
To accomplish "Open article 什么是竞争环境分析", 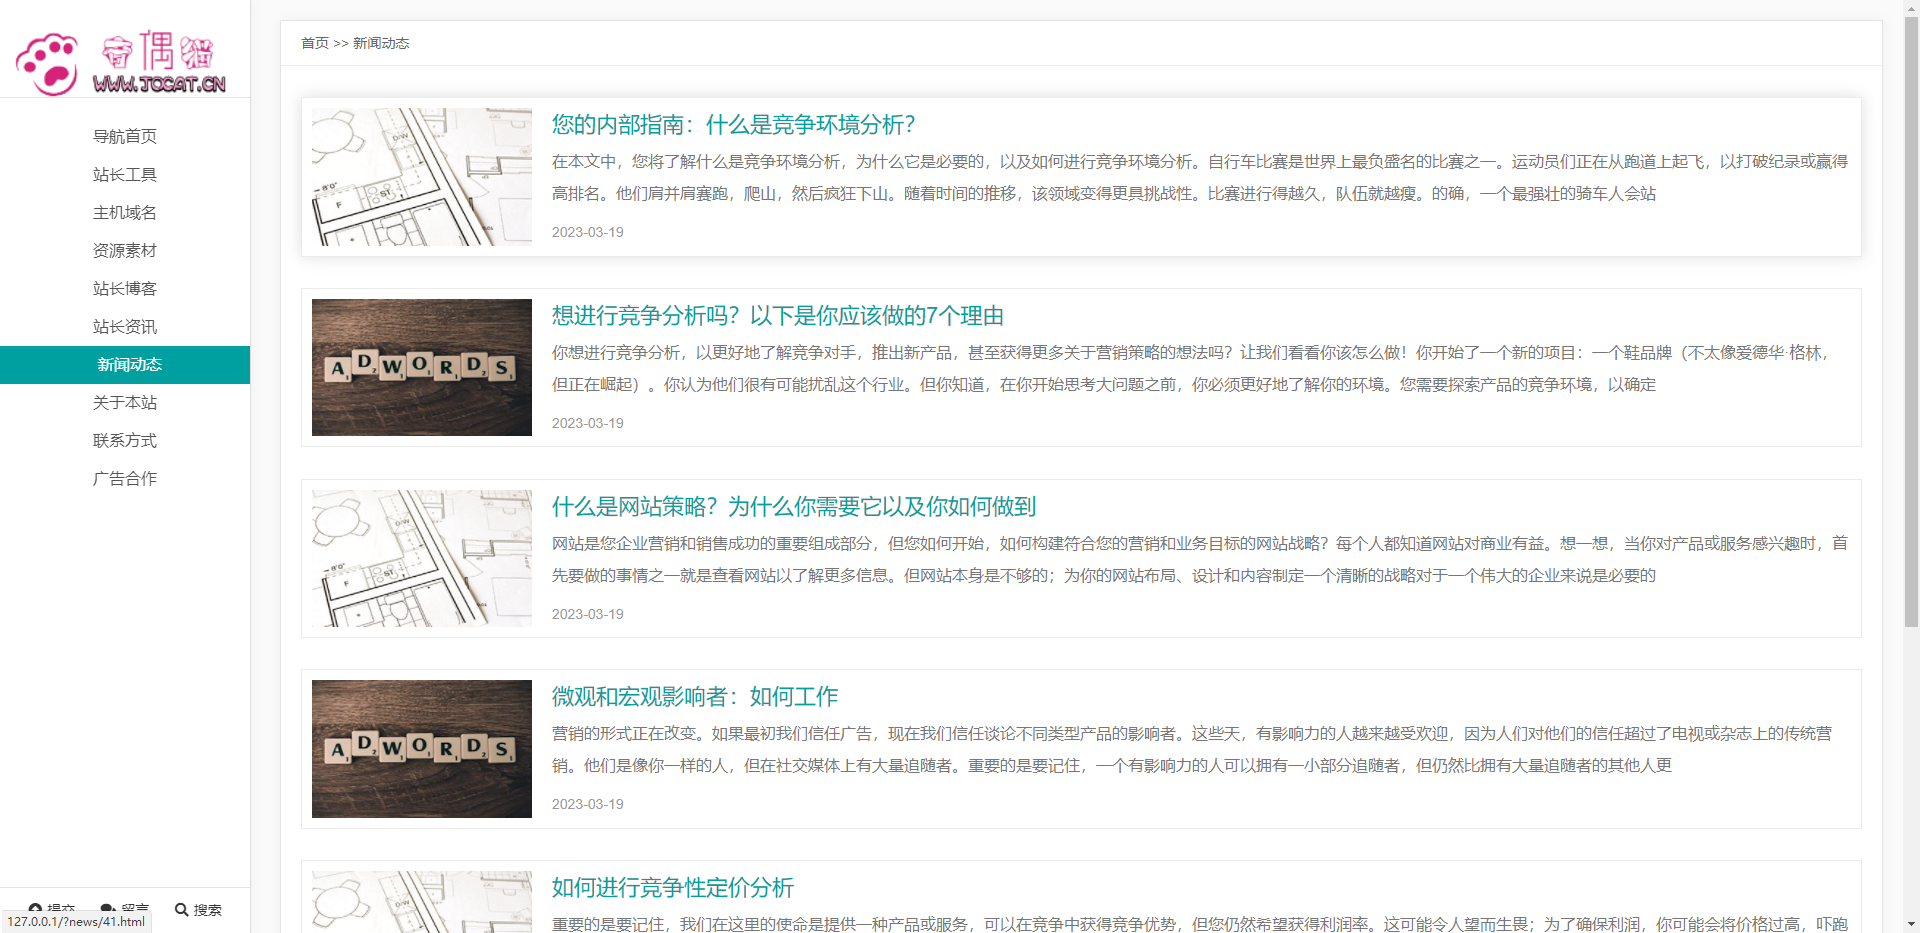I will click(x=733, y=124).
